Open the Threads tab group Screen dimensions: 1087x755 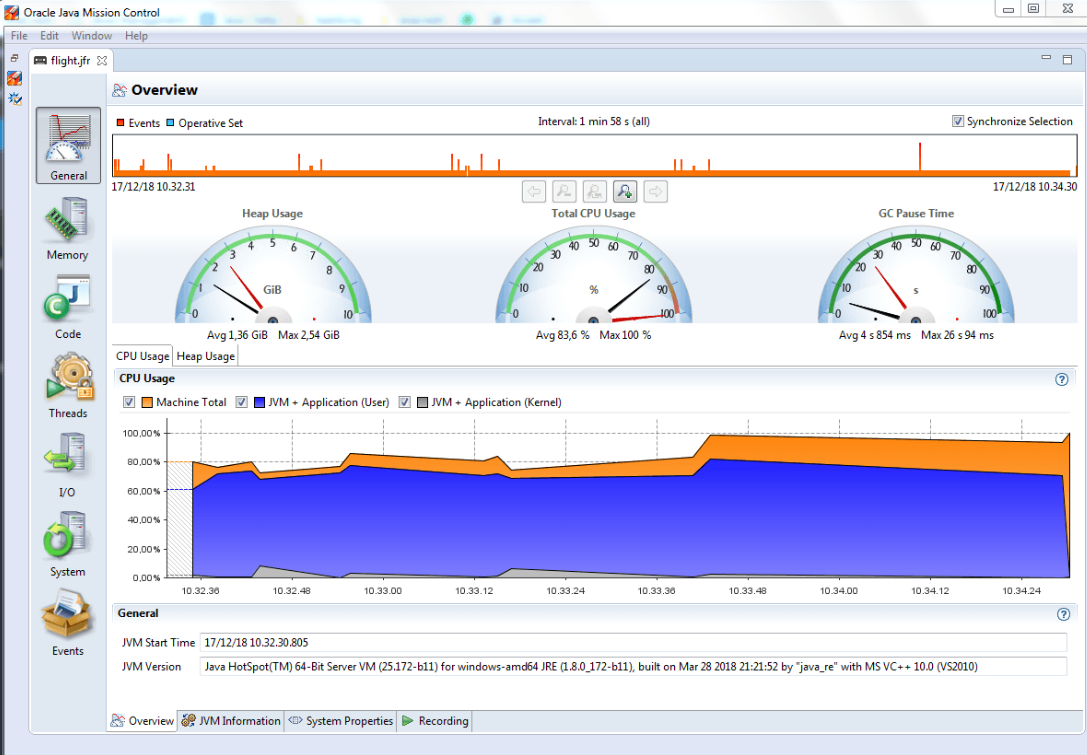(67, 387)
